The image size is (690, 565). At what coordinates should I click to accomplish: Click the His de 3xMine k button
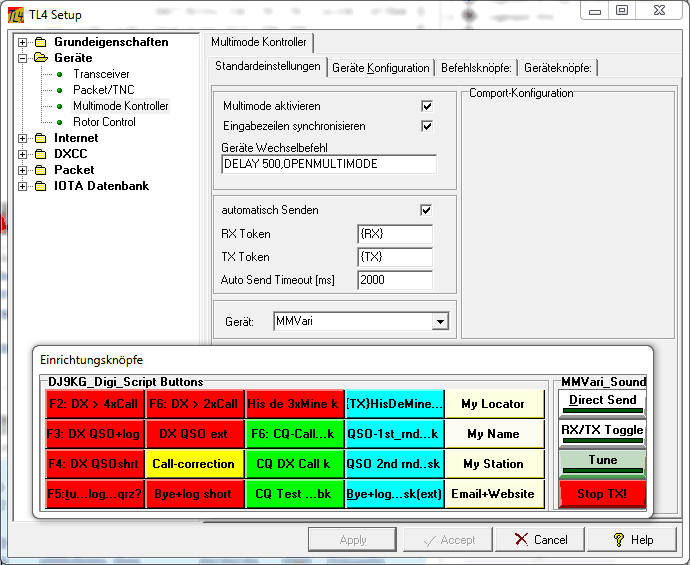coord(294,404)
